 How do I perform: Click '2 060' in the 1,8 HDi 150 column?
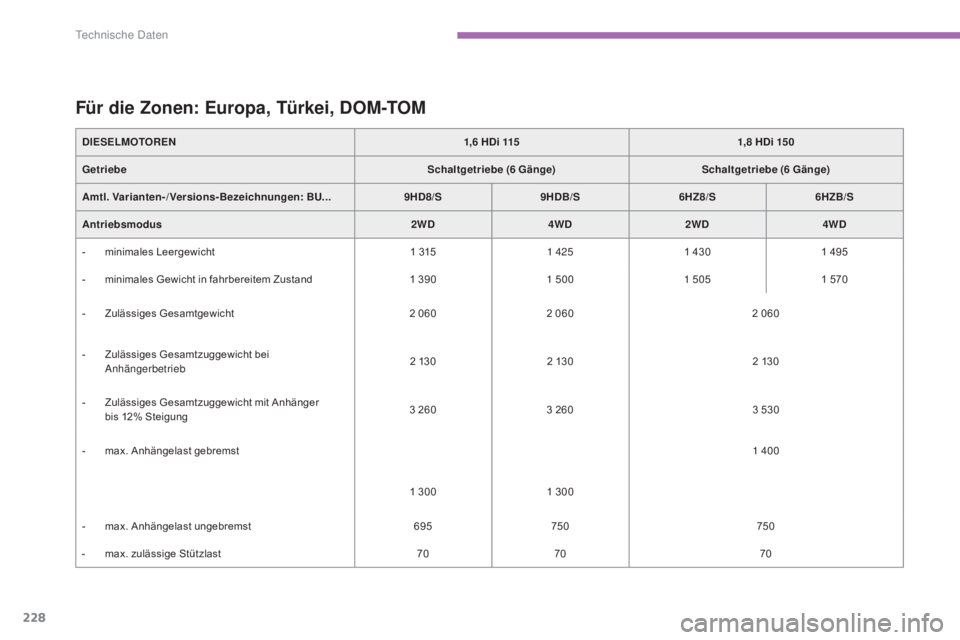(766, 314)
